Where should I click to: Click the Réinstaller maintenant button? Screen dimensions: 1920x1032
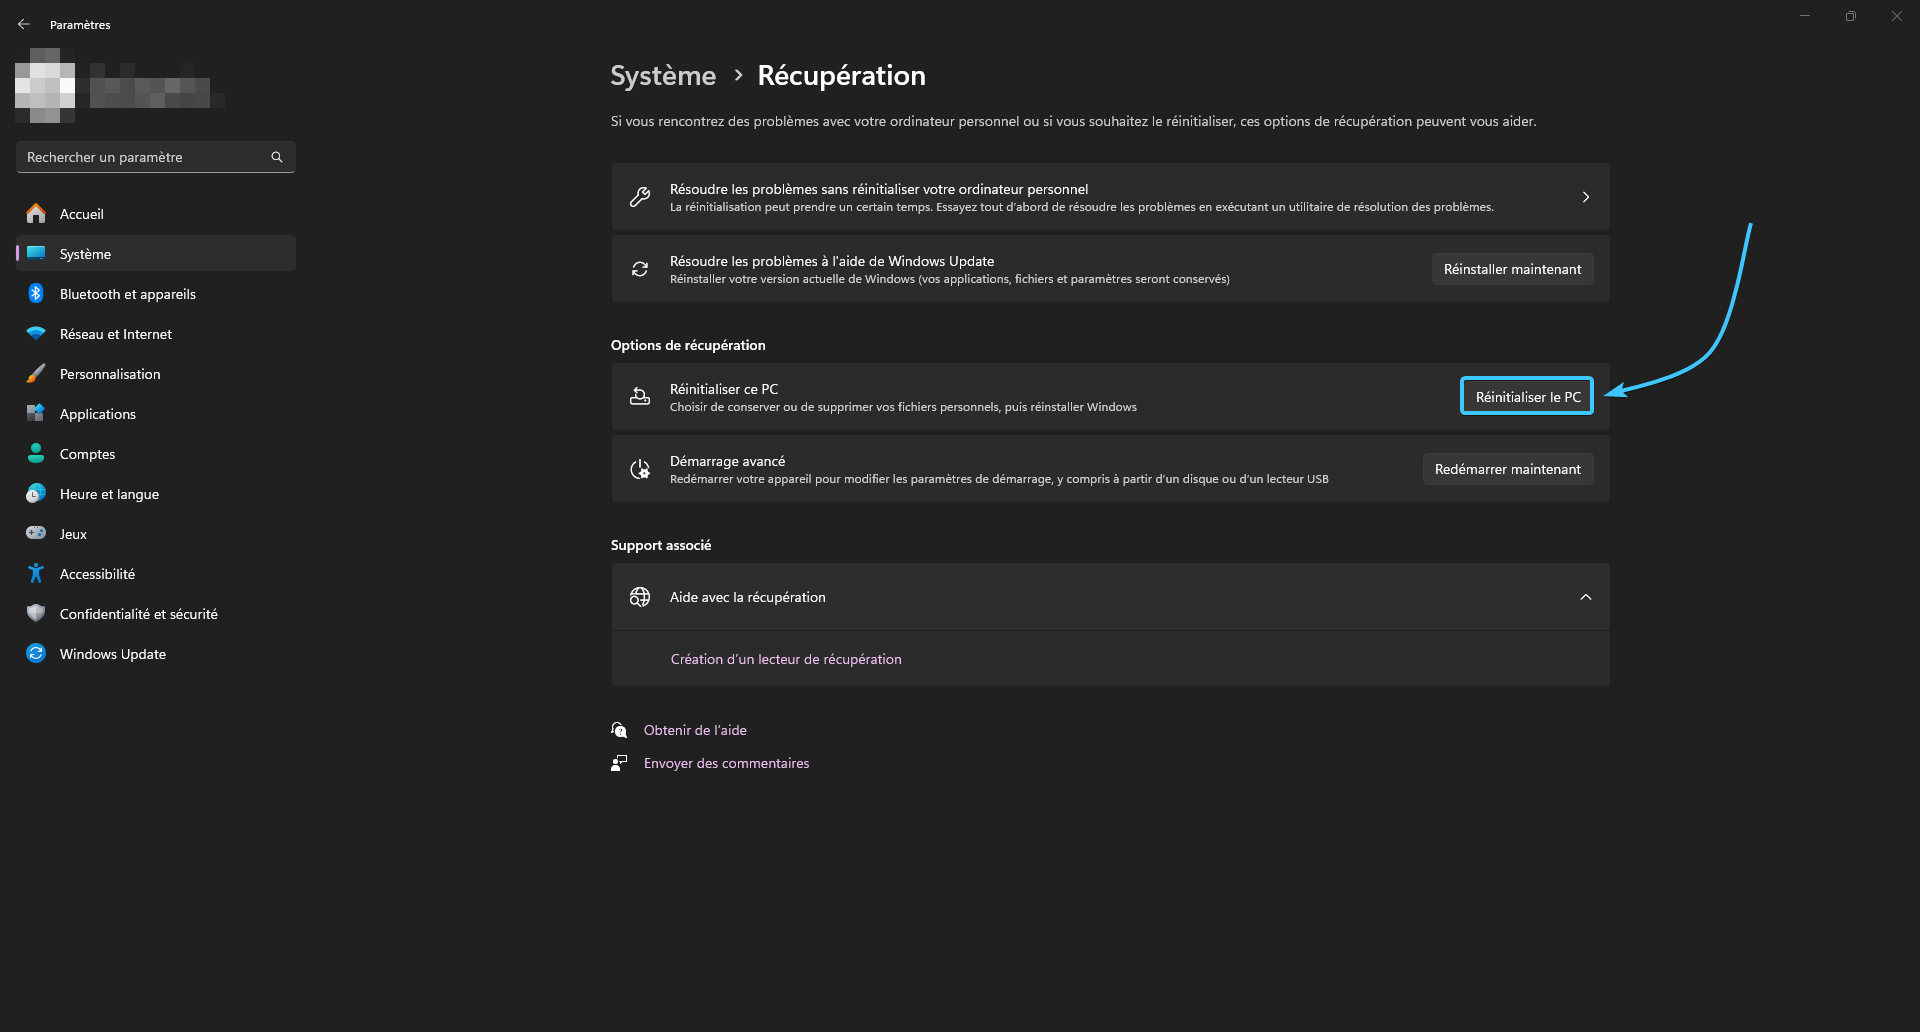1512,269
